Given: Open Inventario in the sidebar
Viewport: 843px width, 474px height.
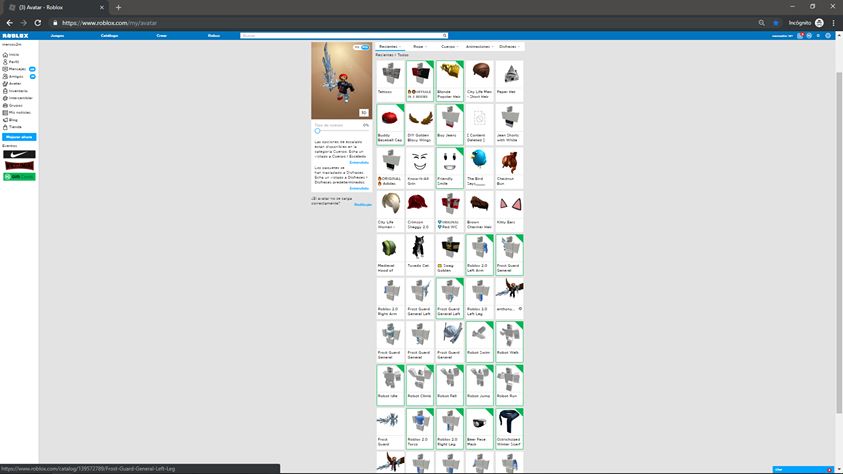Looking at the screenshot, I should pyautogui.click(x=15, y=91).
